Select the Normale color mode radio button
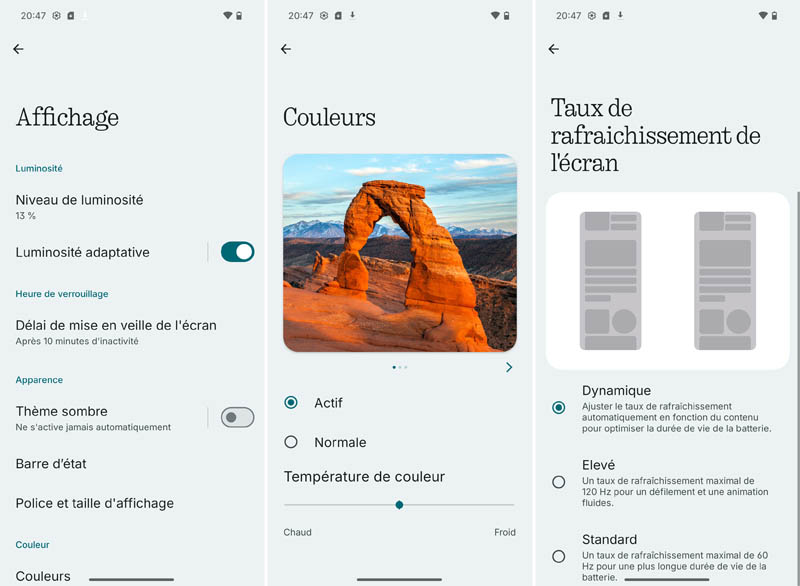The image size is (800, 586). (291, 442)
